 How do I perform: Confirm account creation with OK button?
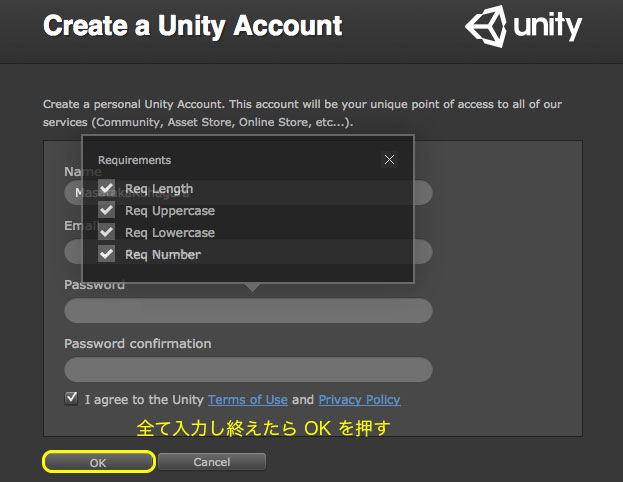tap(99, 462)
